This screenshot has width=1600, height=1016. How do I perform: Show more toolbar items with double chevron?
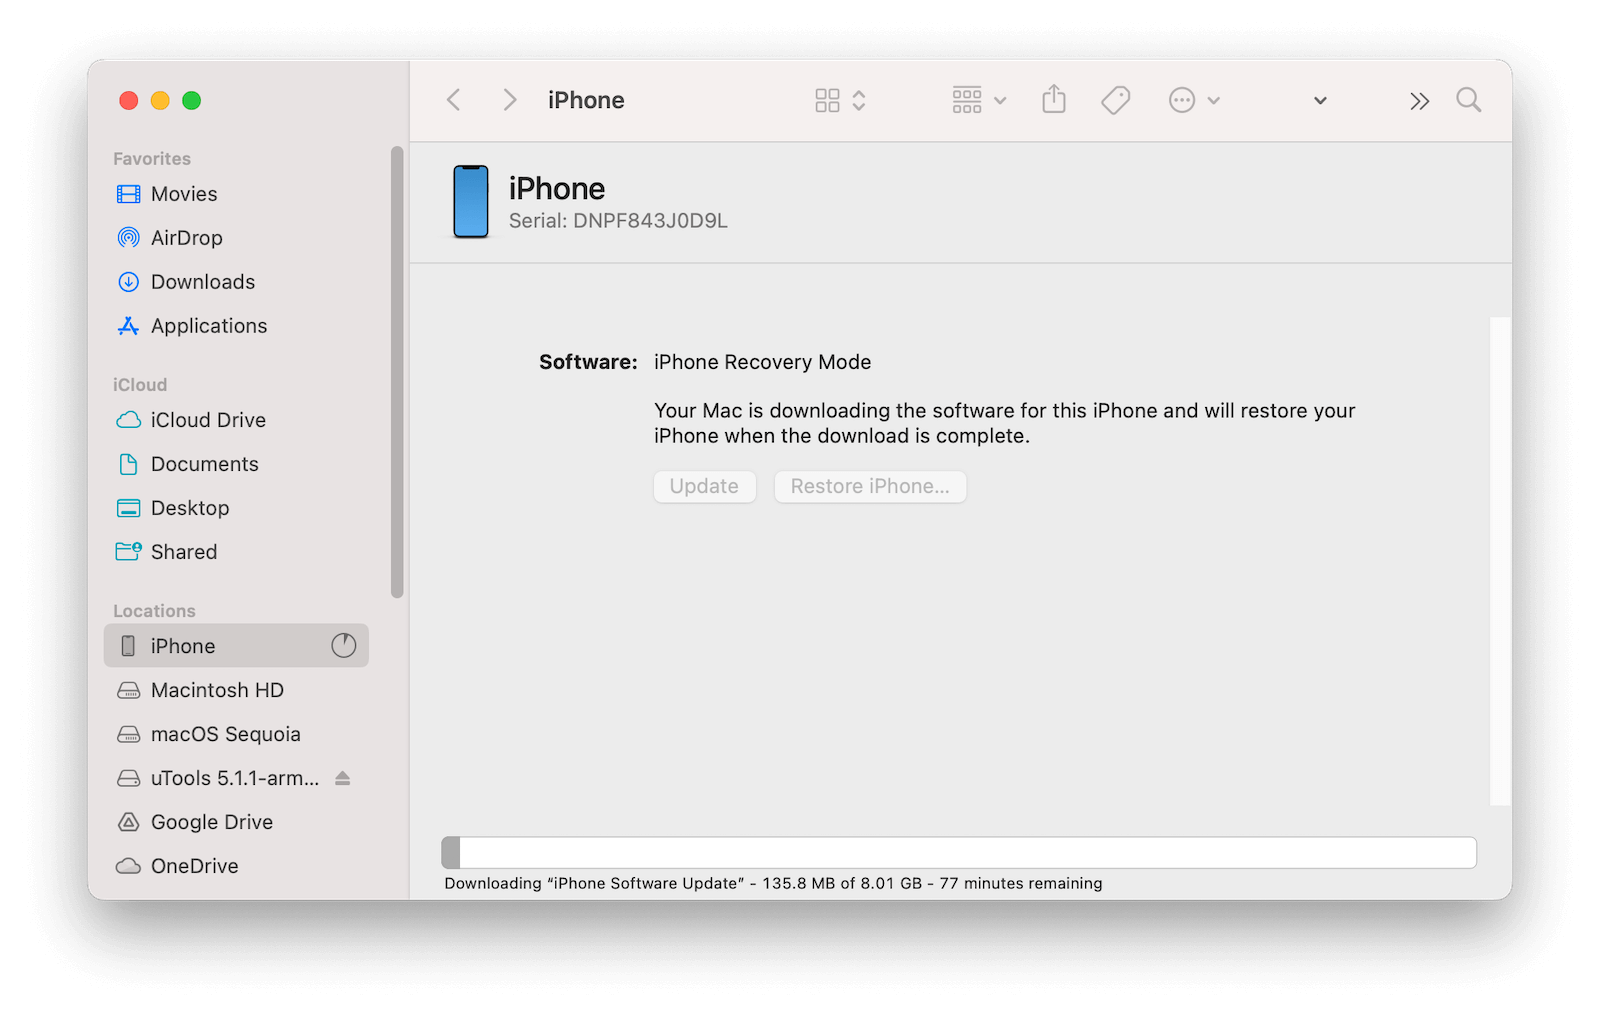[x=1420, y=101]
